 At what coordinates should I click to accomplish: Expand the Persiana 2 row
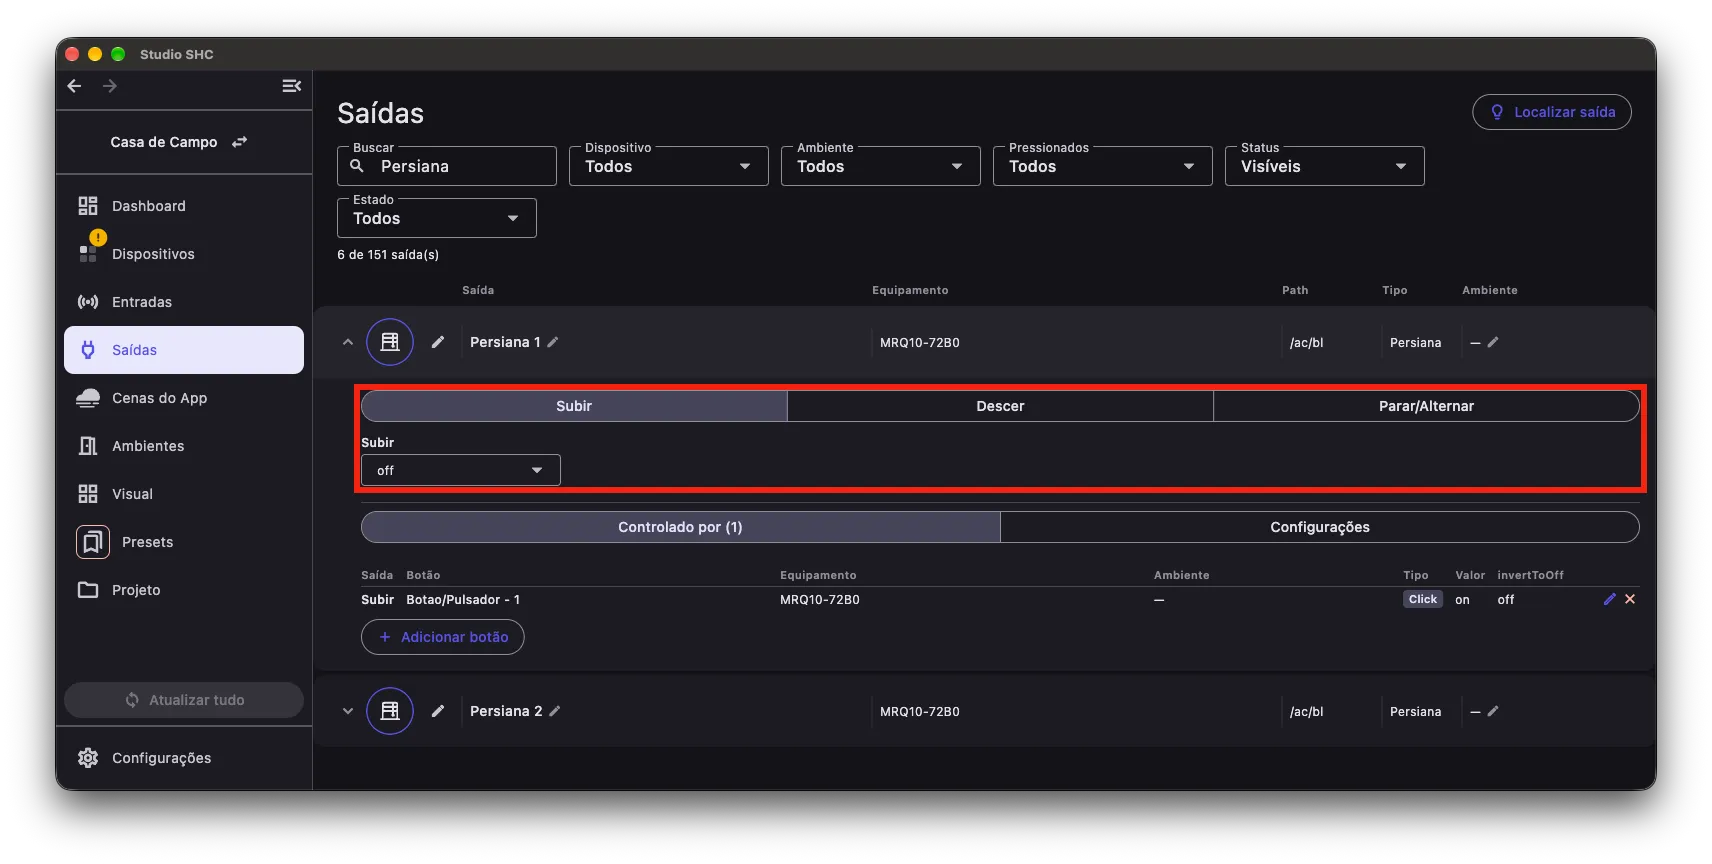click(x=348, y=711)
